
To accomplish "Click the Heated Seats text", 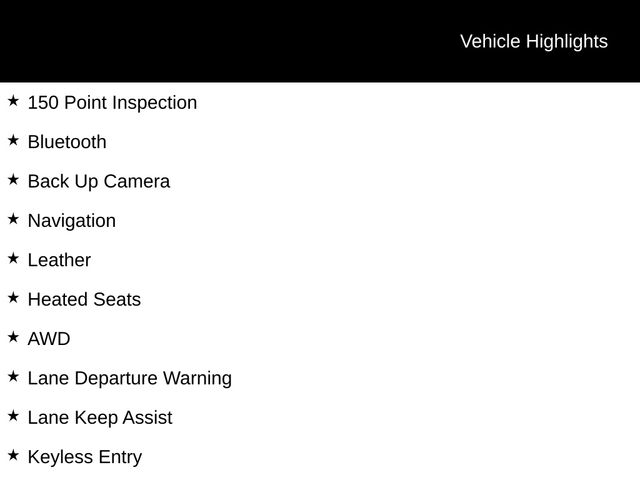I will tap(84, 300).
